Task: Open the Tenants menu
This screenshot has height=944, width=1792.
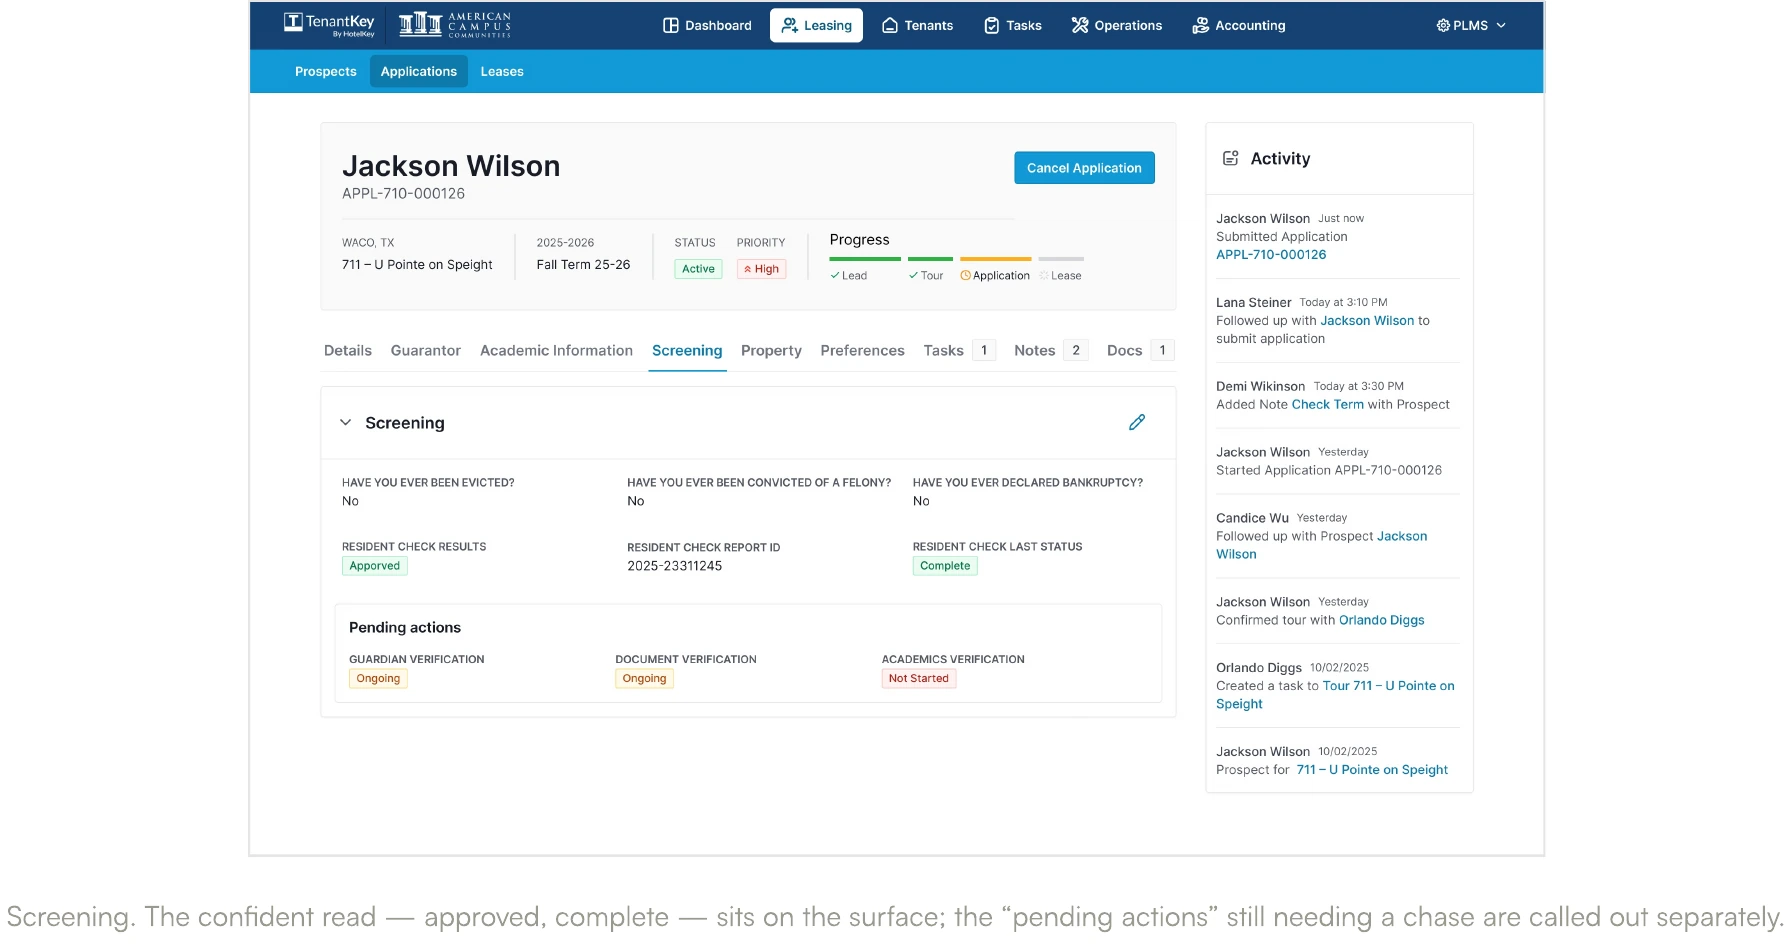Action: point(917,25)
